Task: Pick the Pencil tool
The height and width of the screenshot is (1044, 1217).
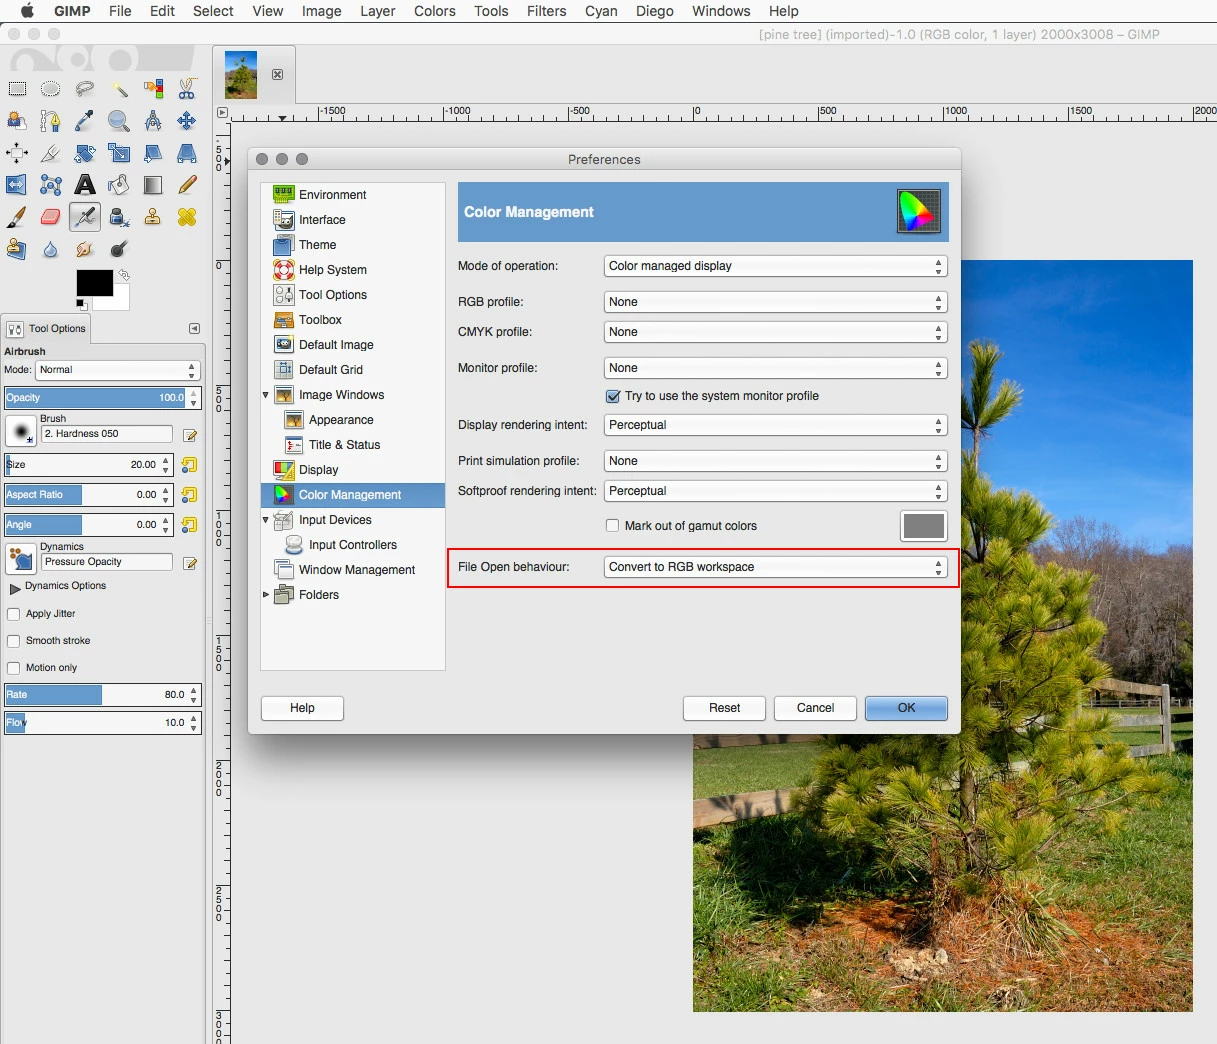Action: 187,185
